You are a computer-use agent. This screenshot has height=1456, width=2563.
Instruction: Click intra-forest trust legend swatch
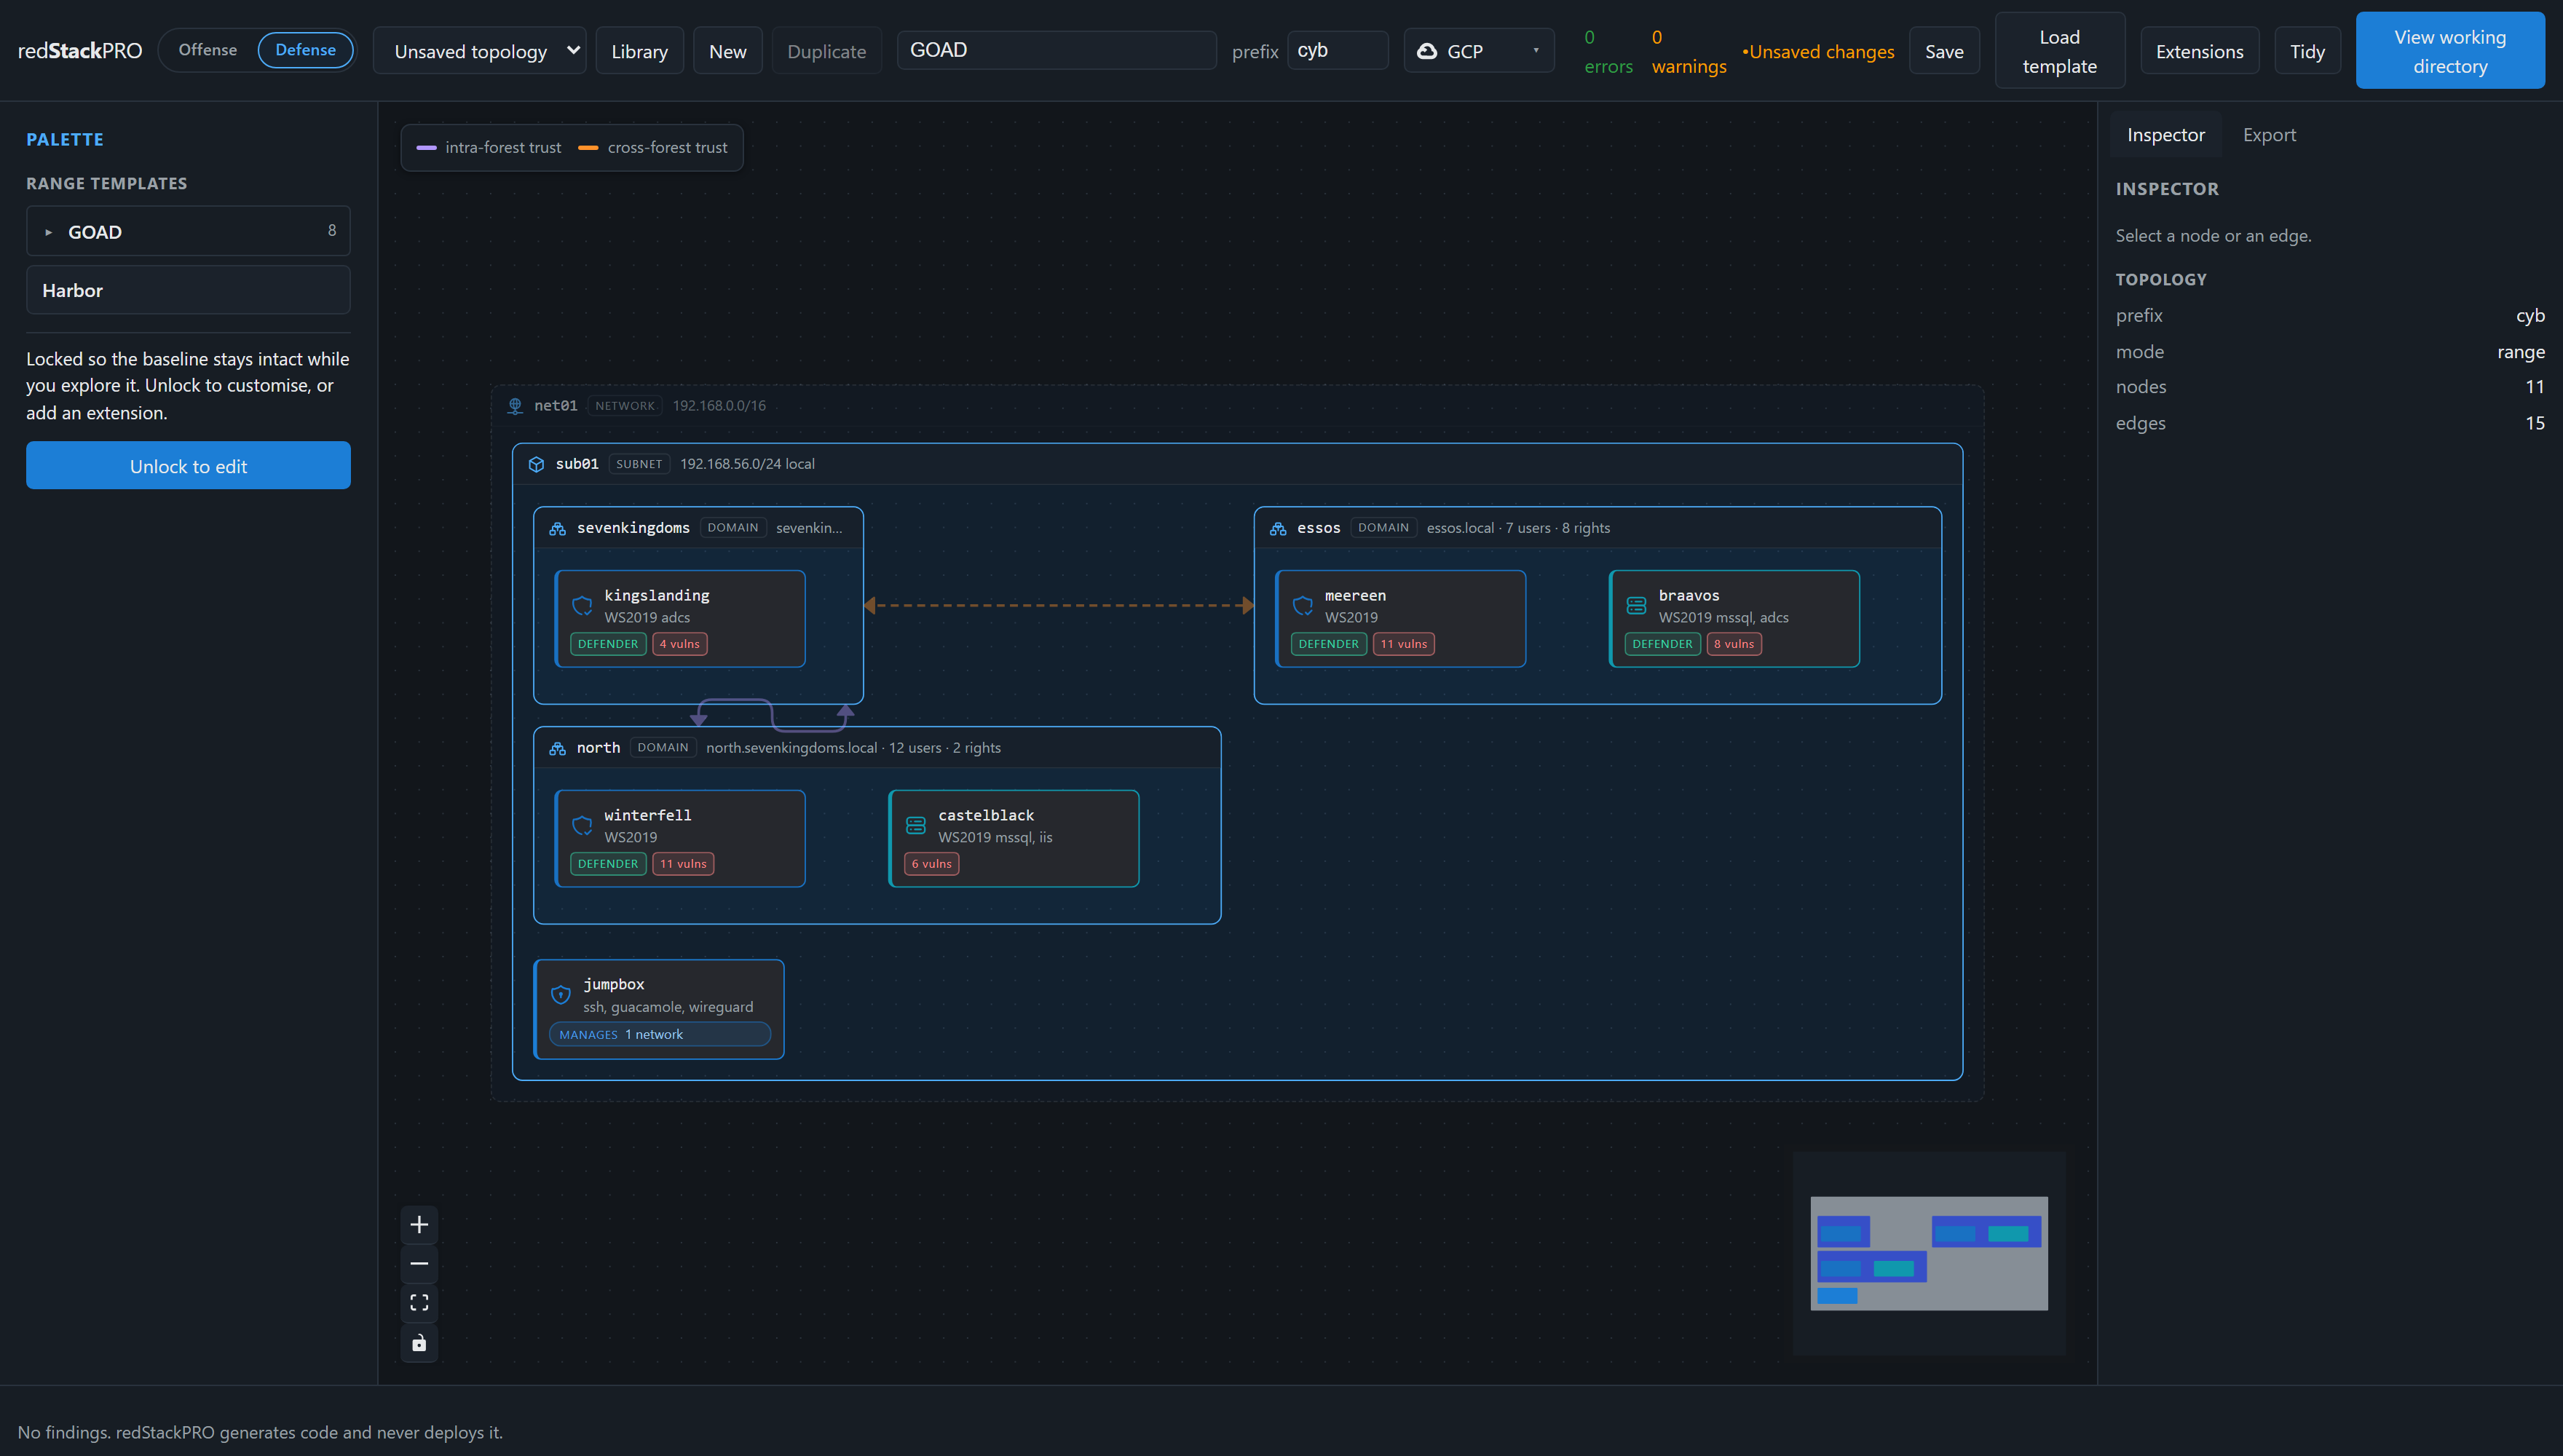(x=426, y=148)
